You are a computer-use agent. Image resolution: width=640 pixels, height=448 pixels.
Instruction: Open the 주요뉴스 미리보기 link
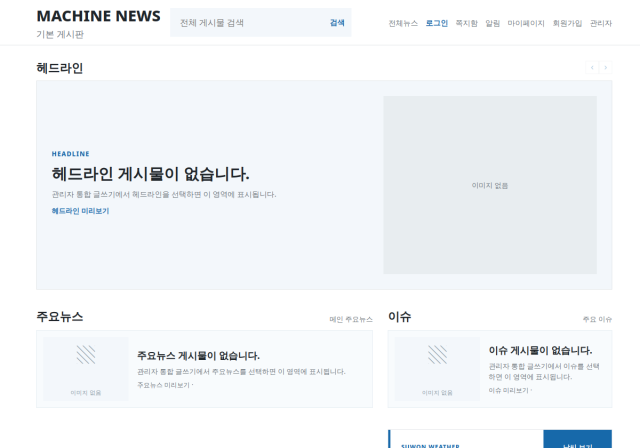(x=165, y=385)
